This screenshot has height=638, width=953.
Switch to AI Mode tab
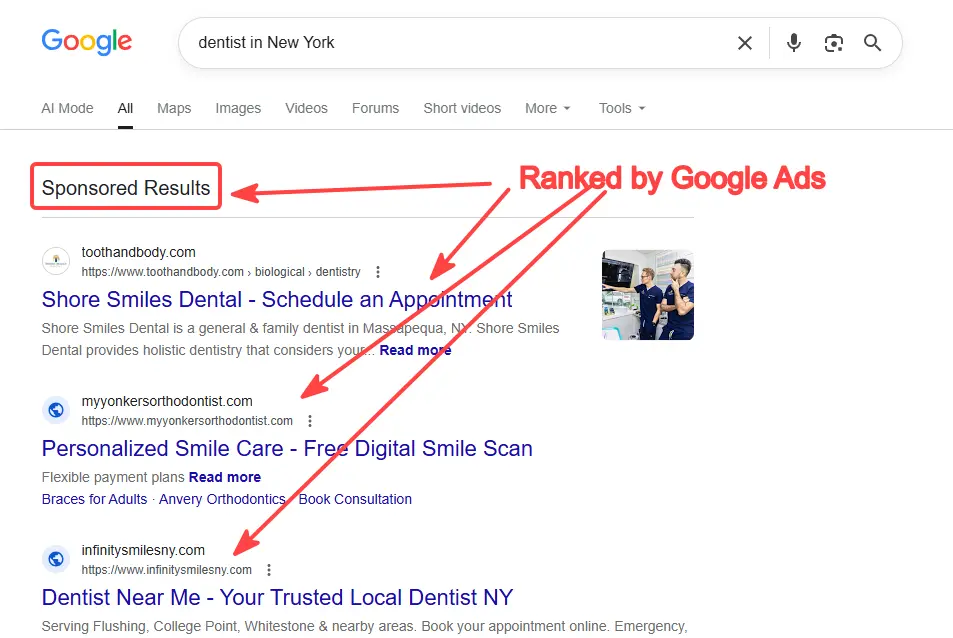[x=67, y=108]
